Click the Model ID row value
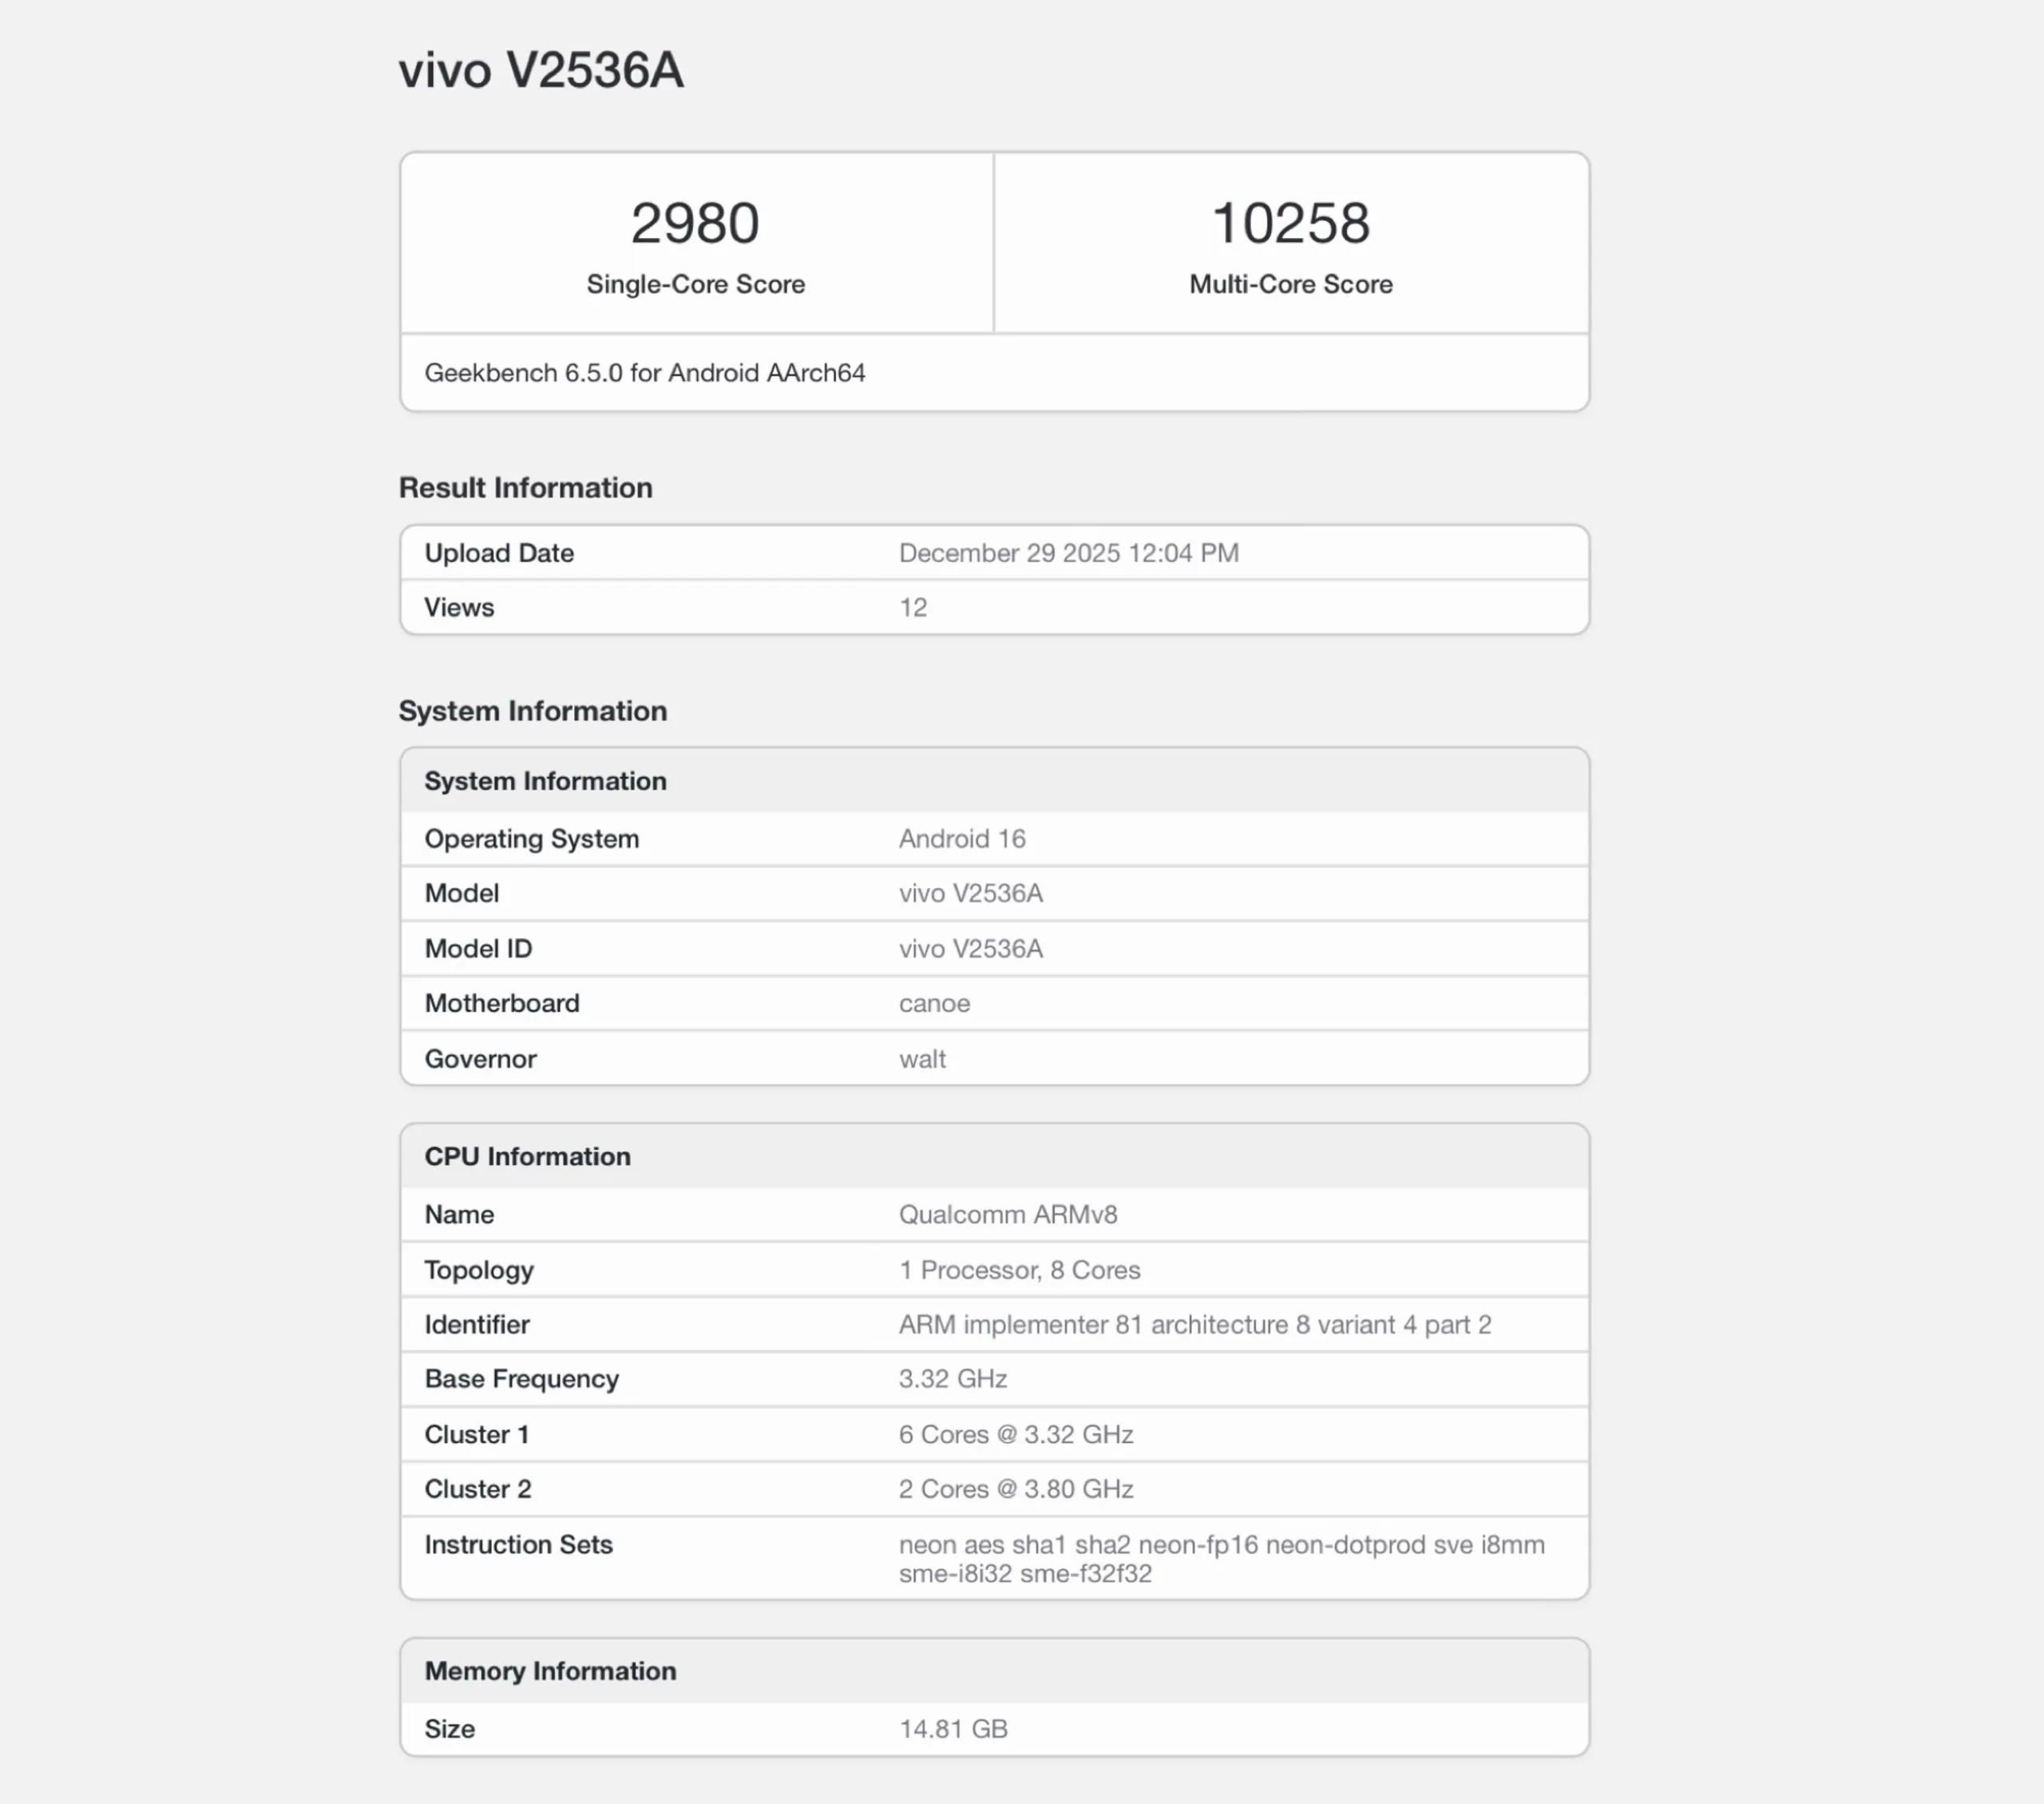 pyautogui.click(x=970, y=949)
